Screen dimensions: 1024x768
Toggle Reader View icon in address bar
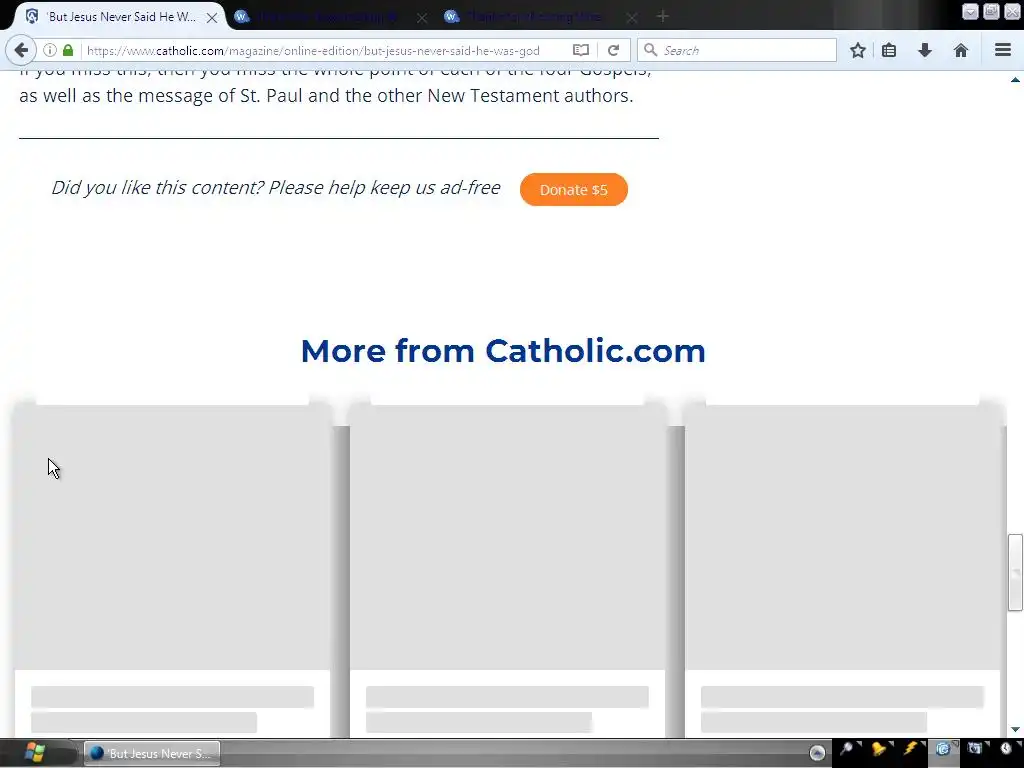pyautogui.click(x=581, y=50)
